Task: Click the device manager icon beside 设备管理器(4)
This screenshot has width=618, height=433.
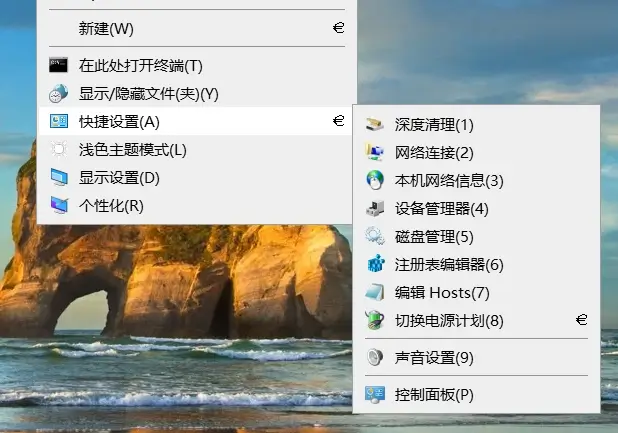Action: coord(375,208)
